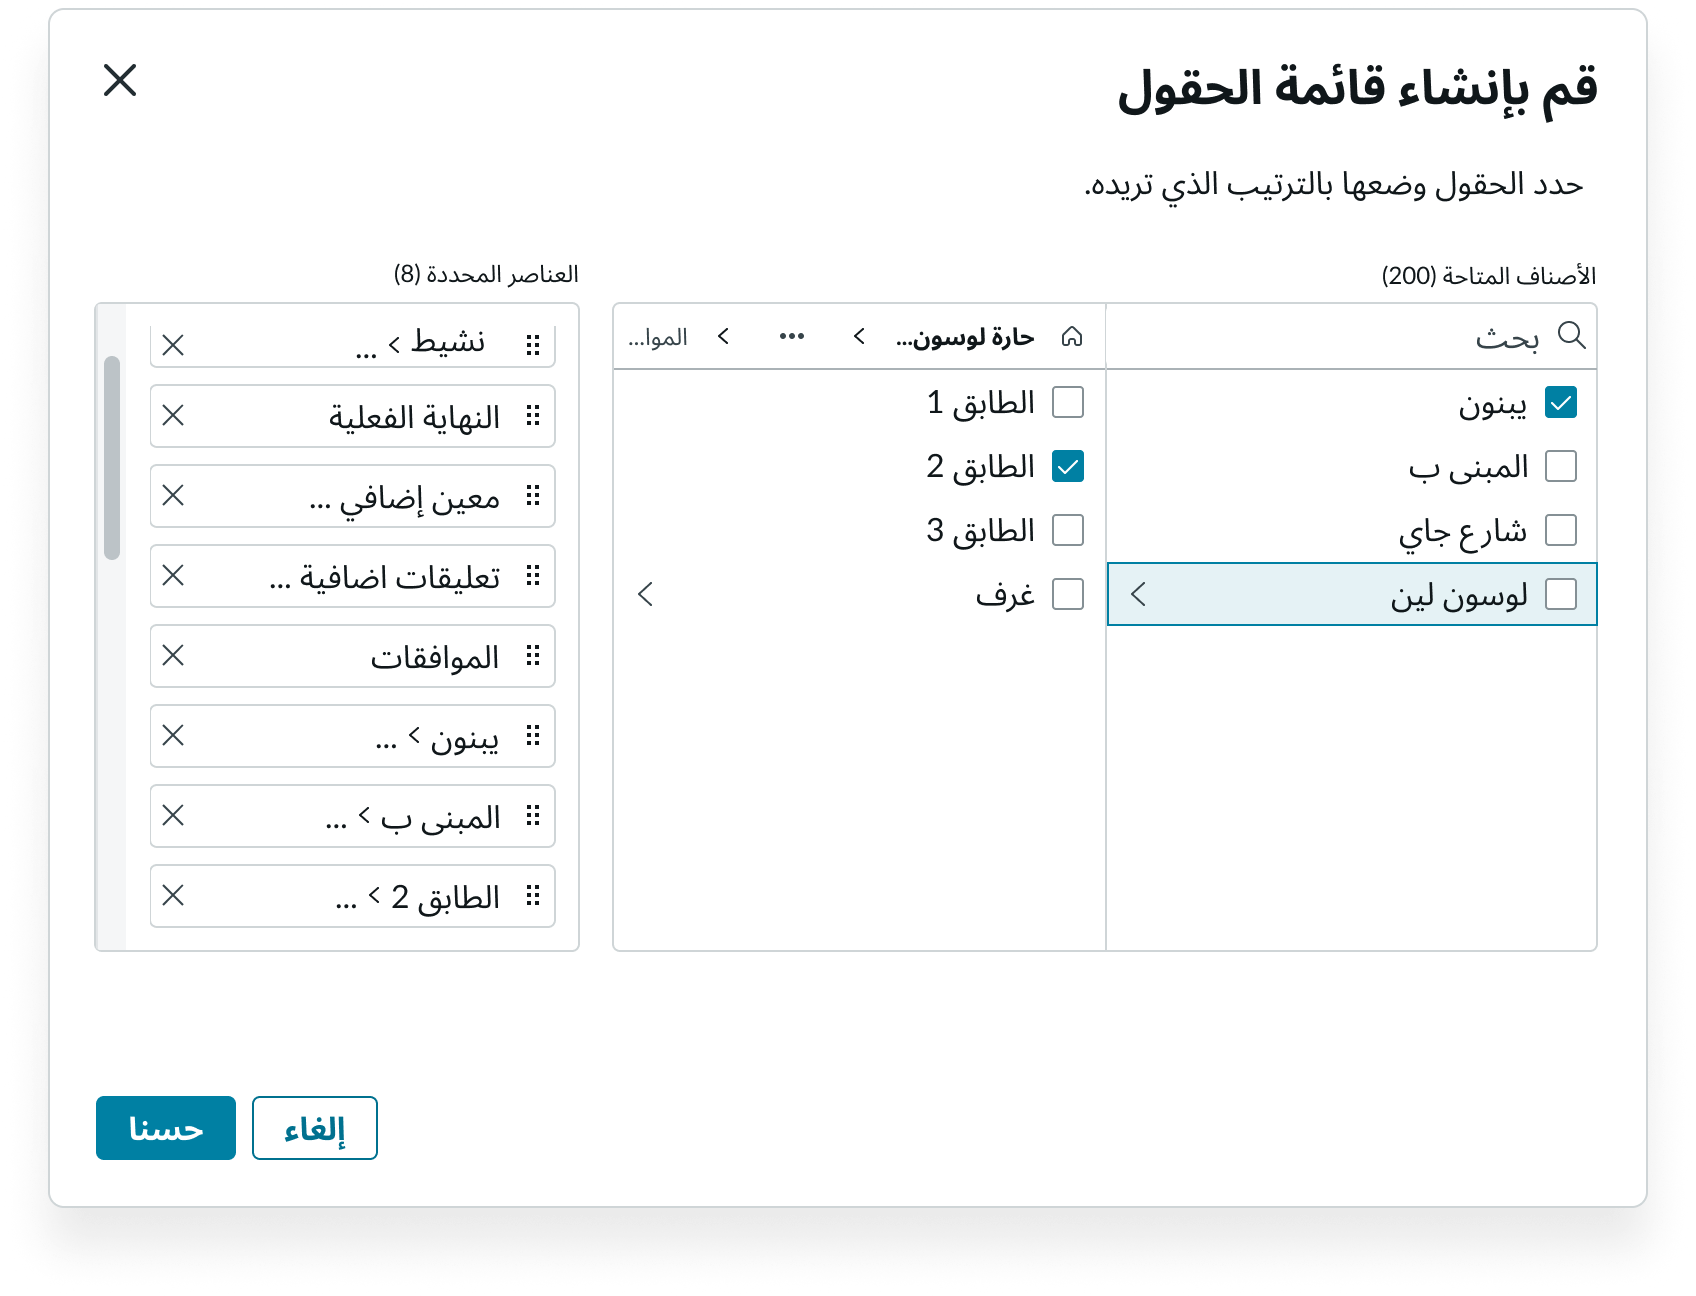Click the selected items list scrollbar
The image size is (1696, 1296).
tap(112, 458)
